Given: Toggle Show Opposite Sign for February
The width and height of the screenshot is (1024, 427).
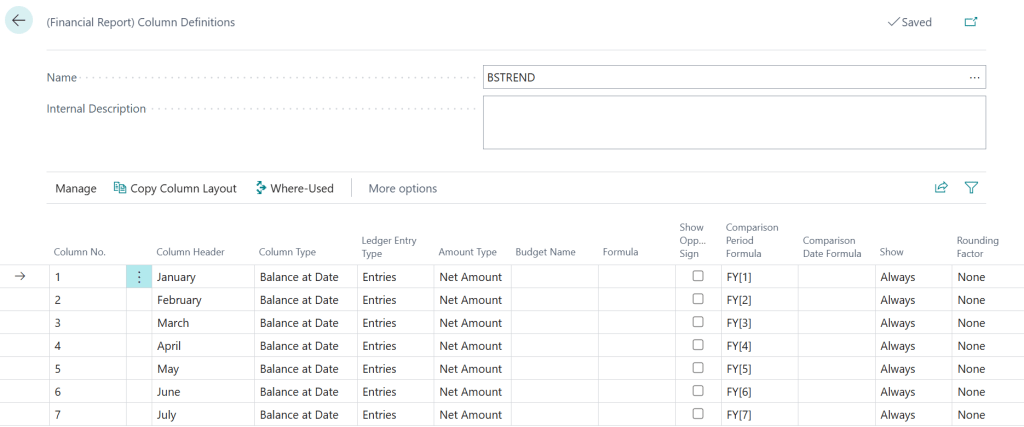Looking at the screenshot, I should tap(698, 299).
